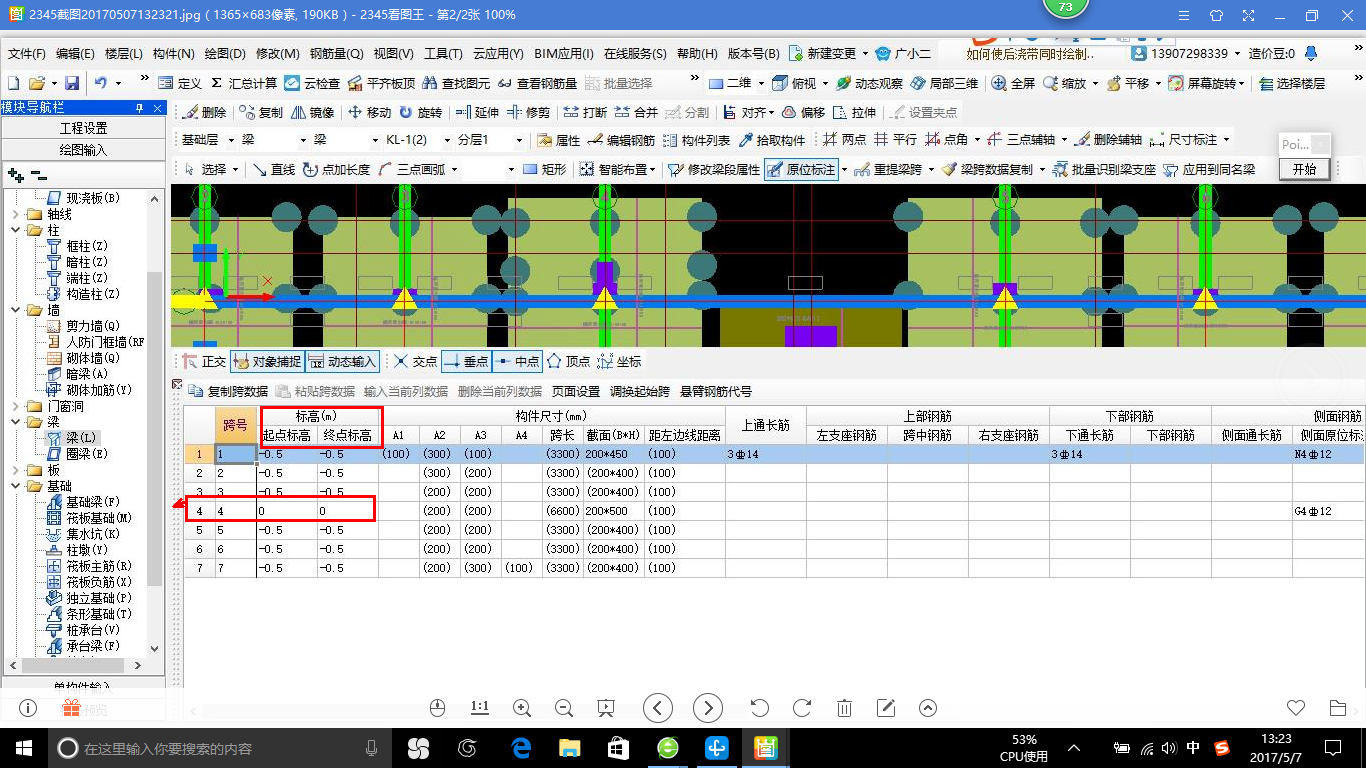Click 应用到同名梁 apply to same-name beams
The height and width of the screenshot is (768, 1366).
coord(1209,170)
